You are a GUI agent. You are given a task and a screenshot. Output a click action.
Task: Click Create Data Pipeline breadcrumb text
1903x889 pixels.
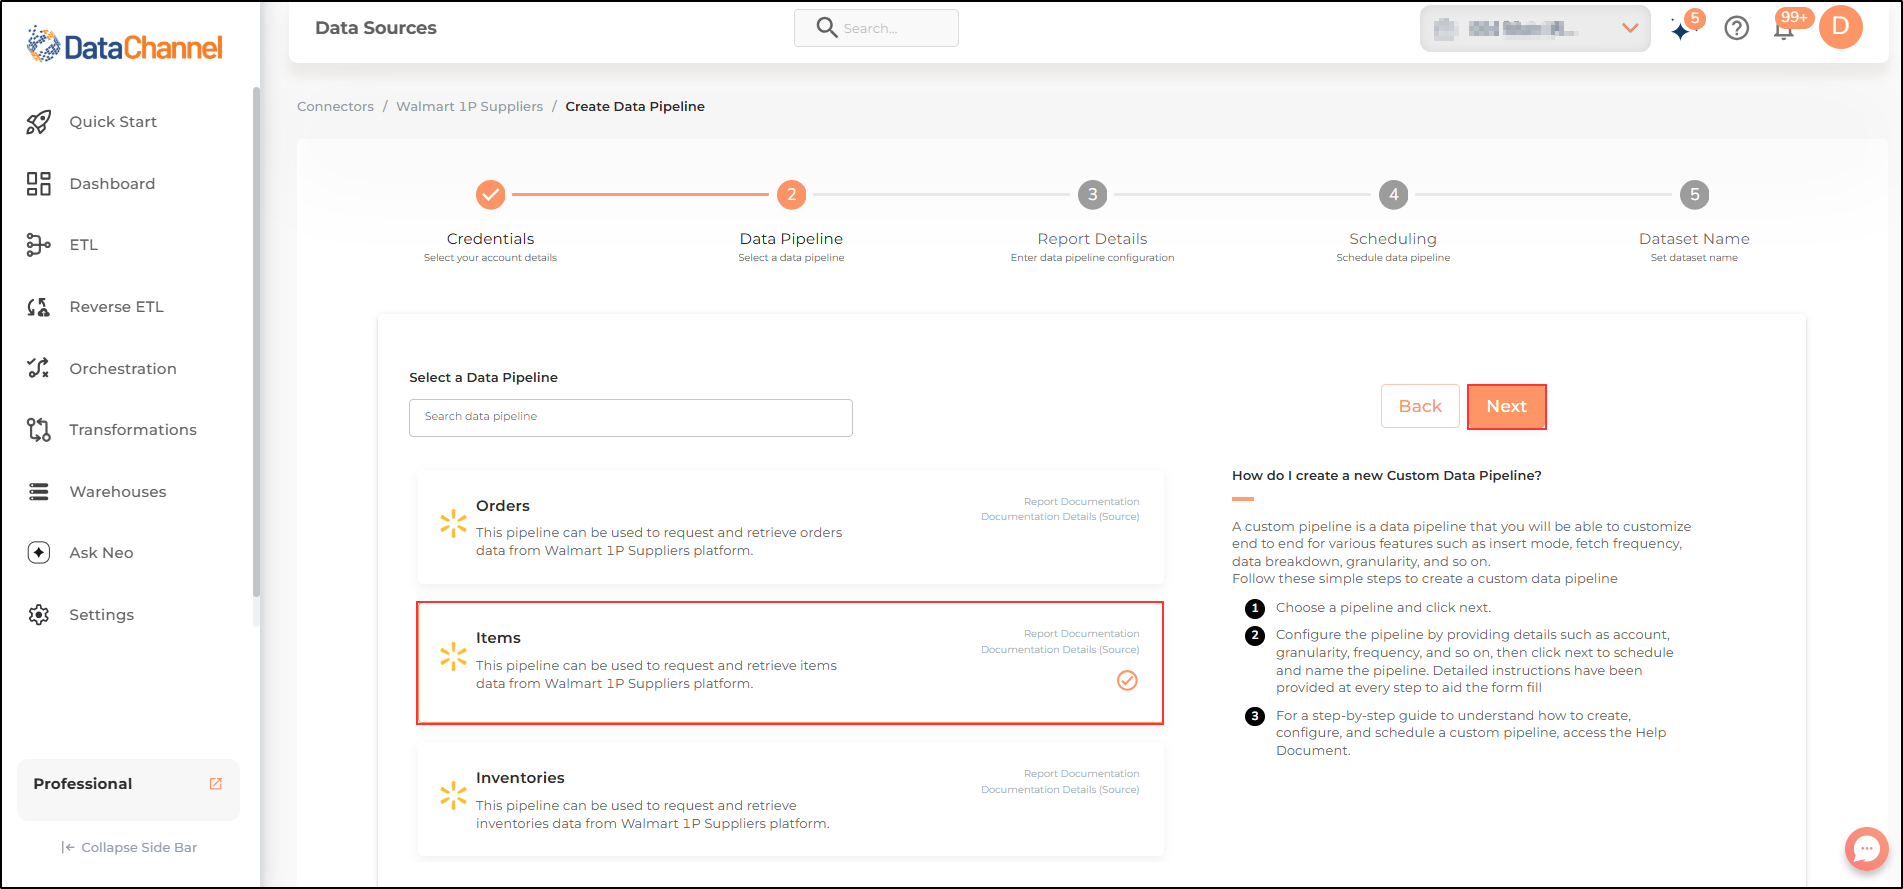click(635, 107)
